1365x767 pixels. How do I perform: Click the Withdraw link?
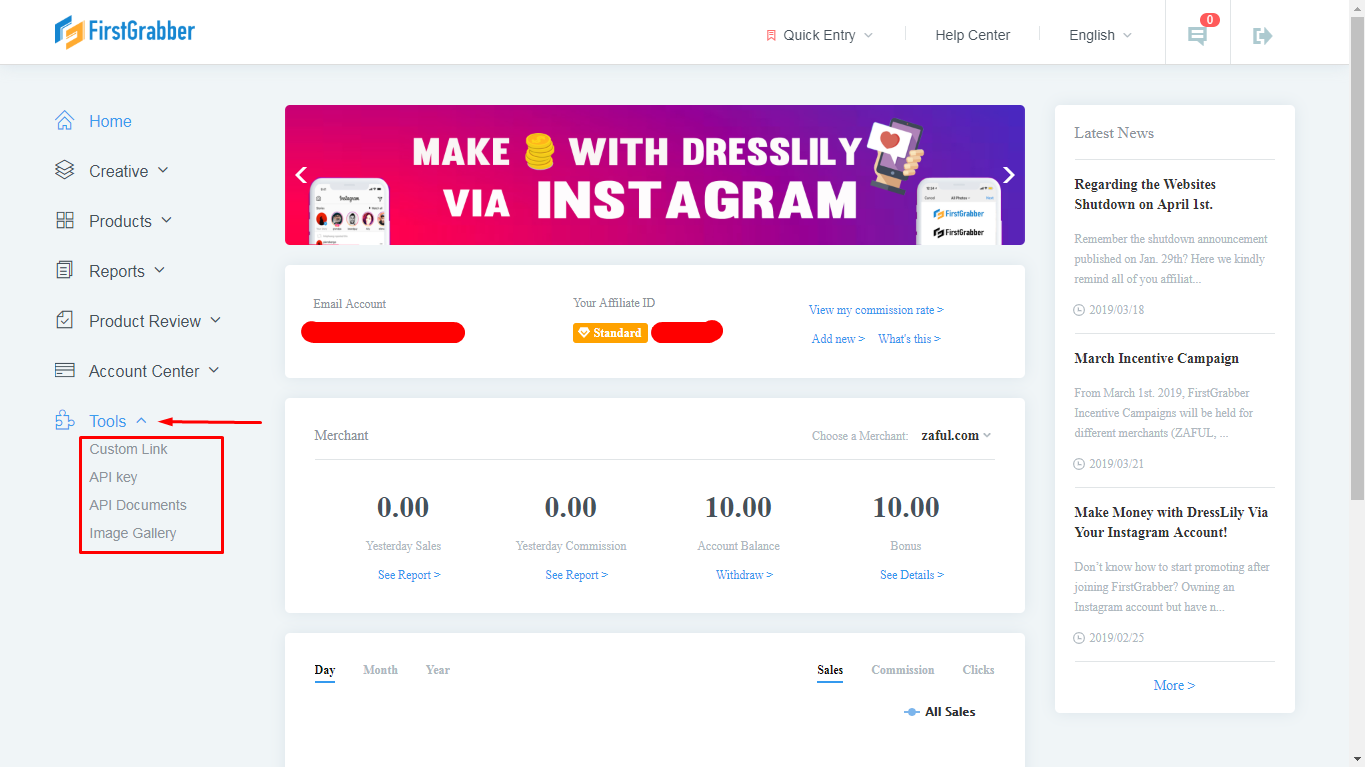point(744,575)
